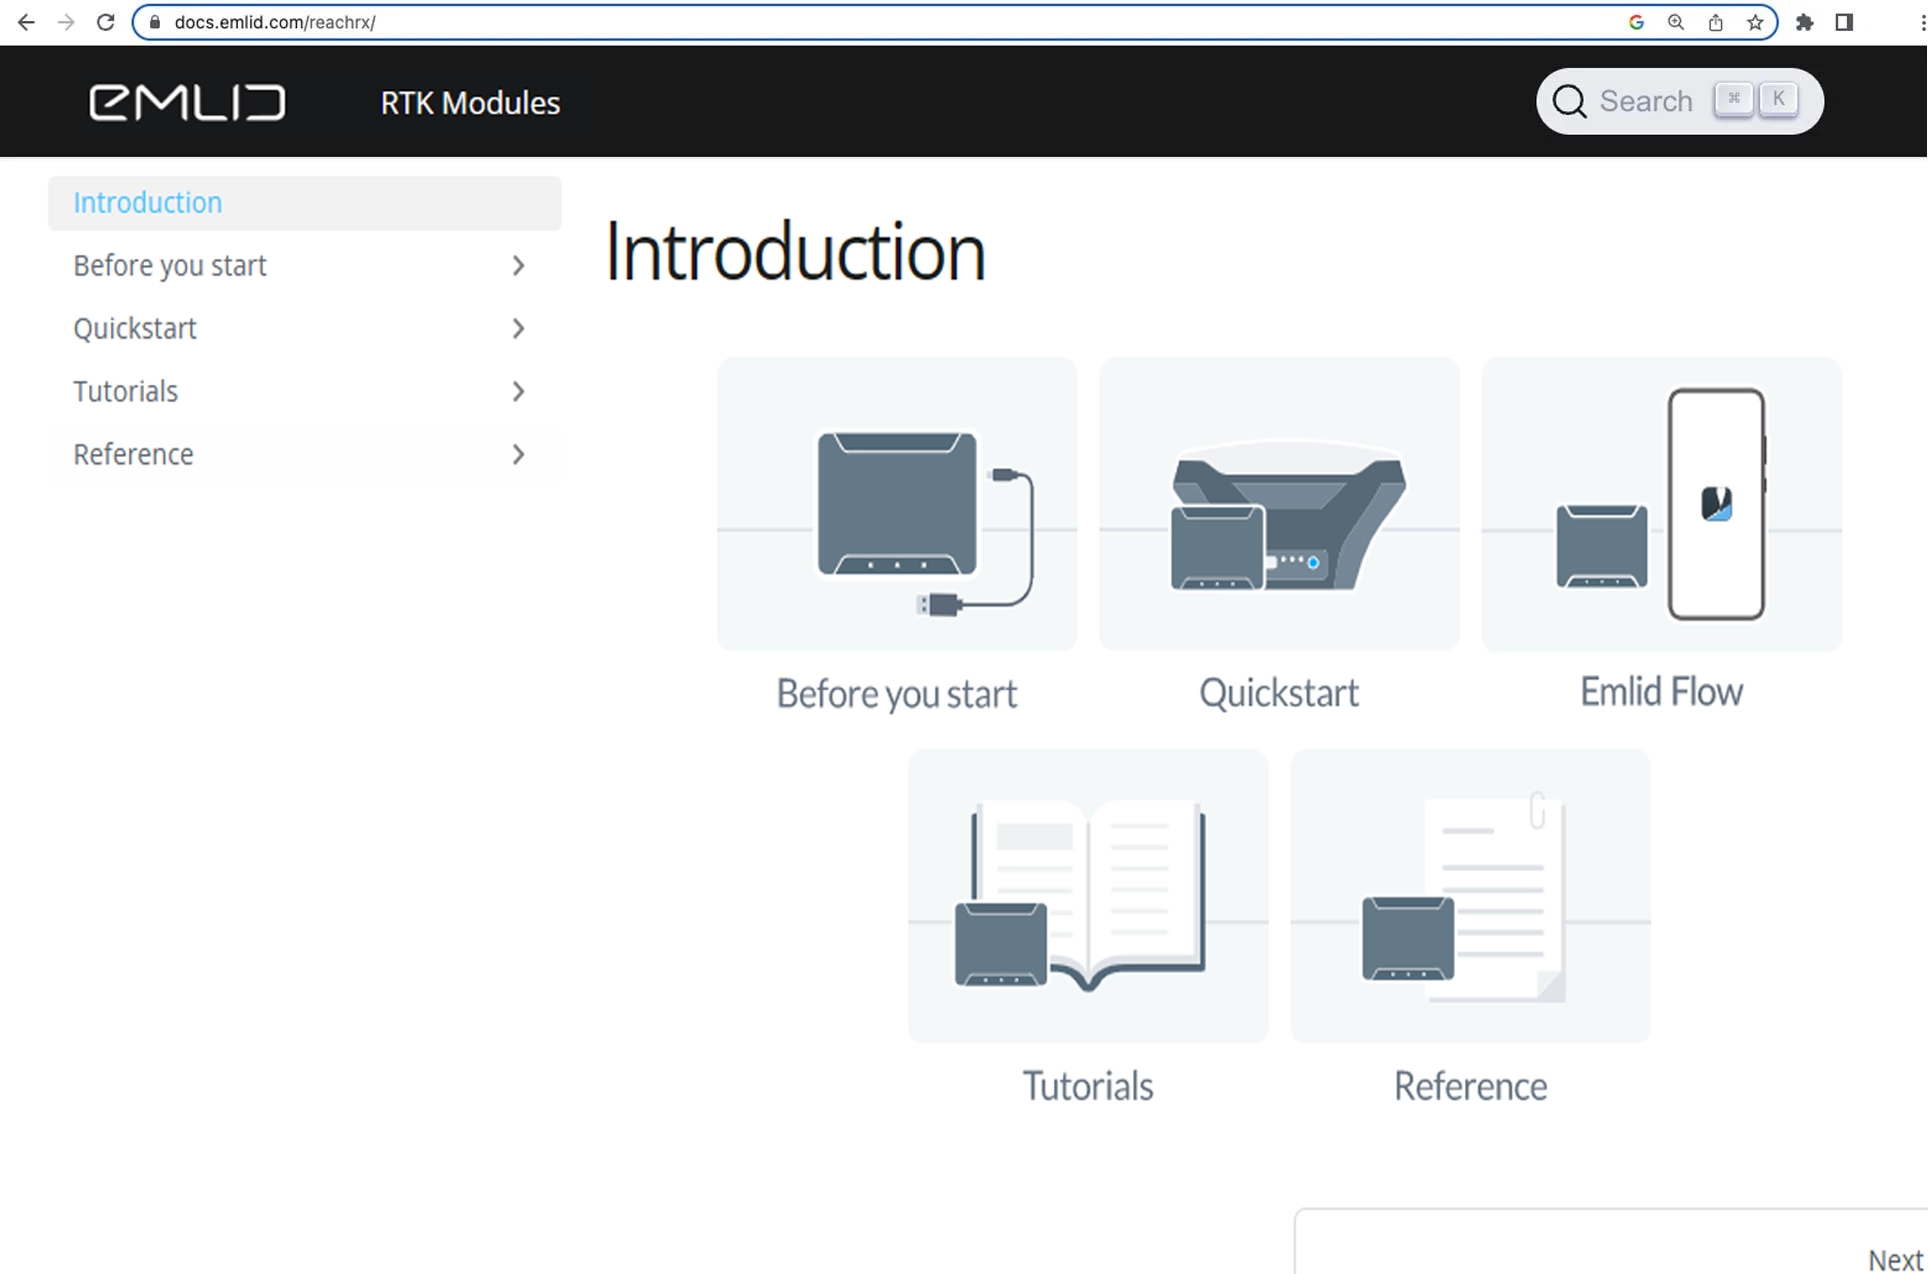Open the Google icon in address bar
Viewport: 1928px width, 1274px height.
click(x=1636, y=22)
